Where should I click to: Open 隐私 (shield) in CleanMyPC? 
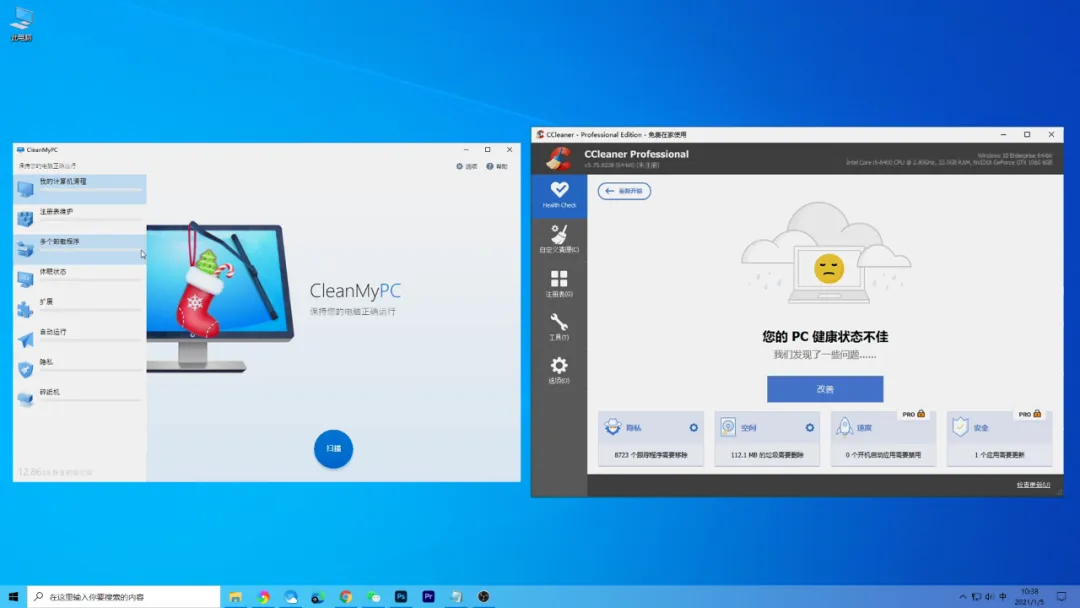79,369
